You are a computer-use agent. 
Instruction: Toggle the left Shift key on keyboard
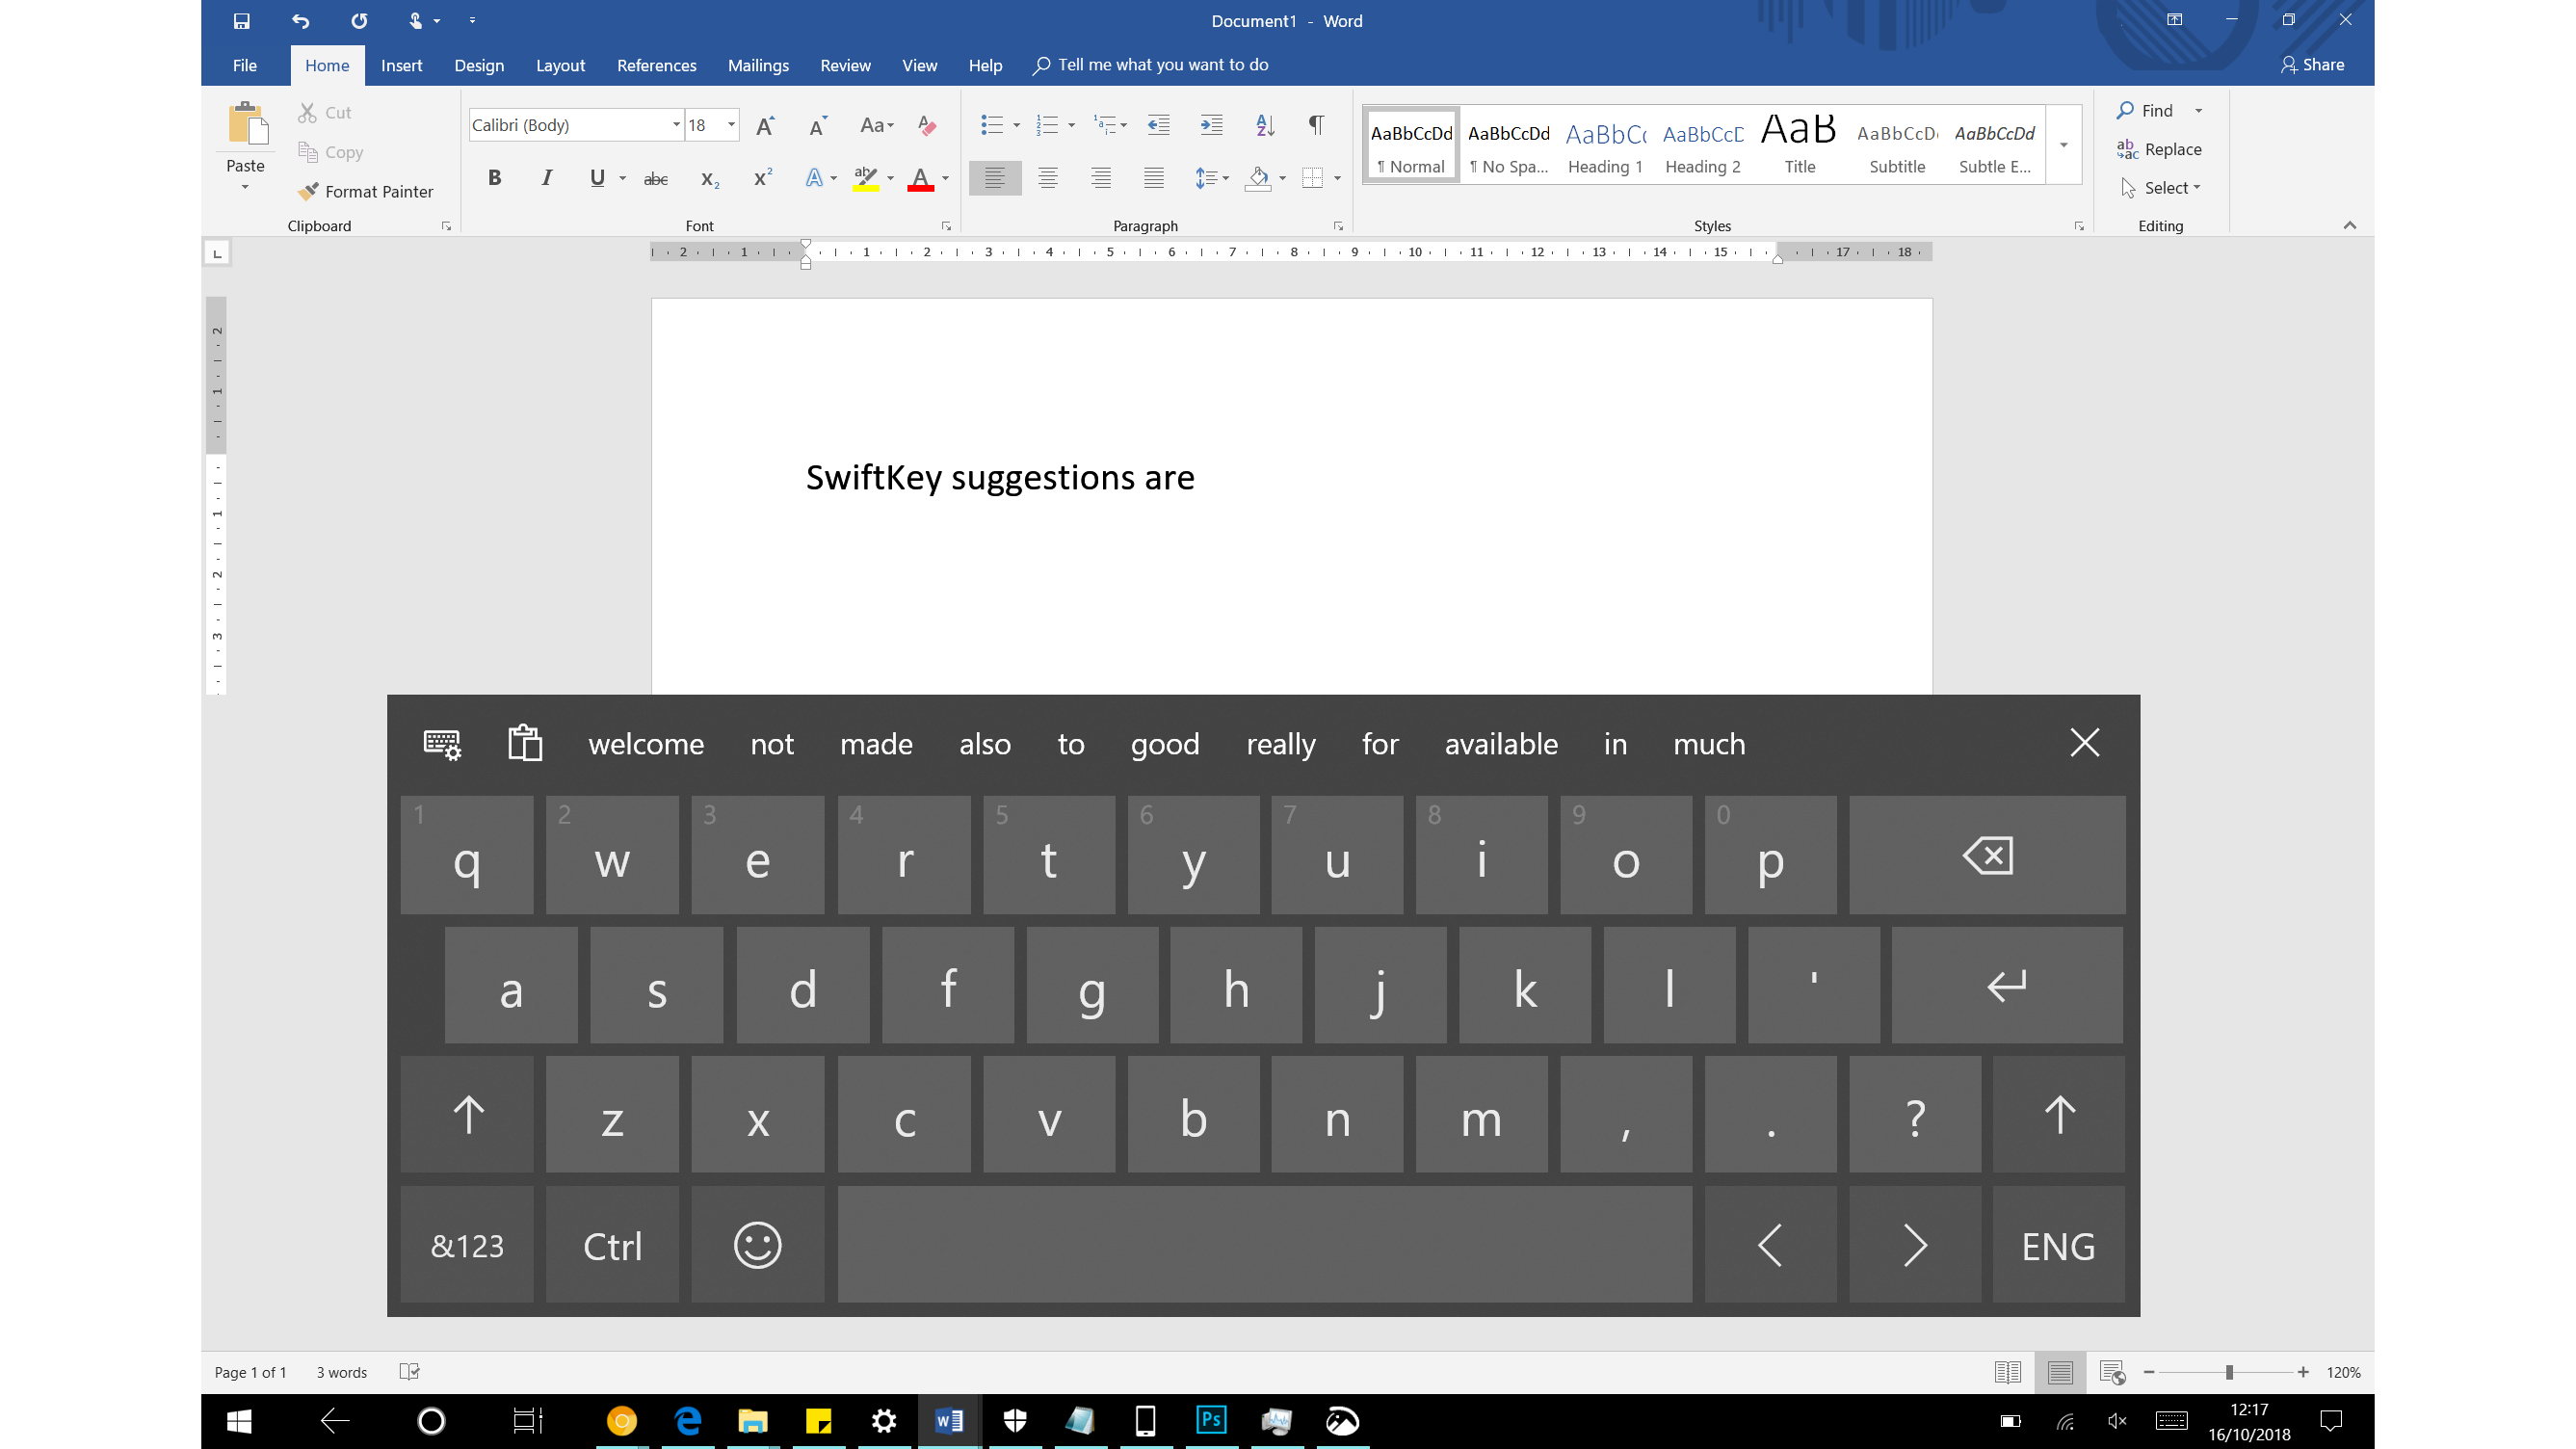467,1115
